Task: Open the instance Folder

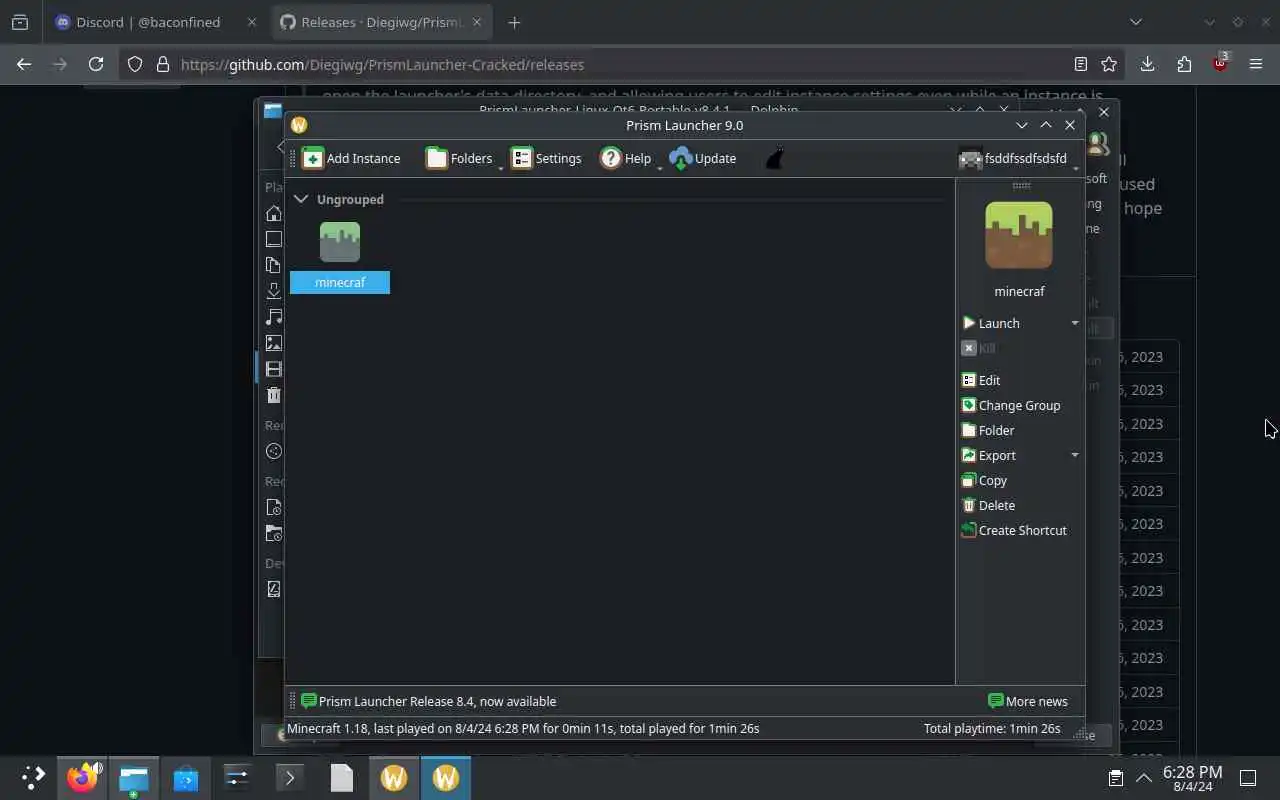Action: (988, 430)
